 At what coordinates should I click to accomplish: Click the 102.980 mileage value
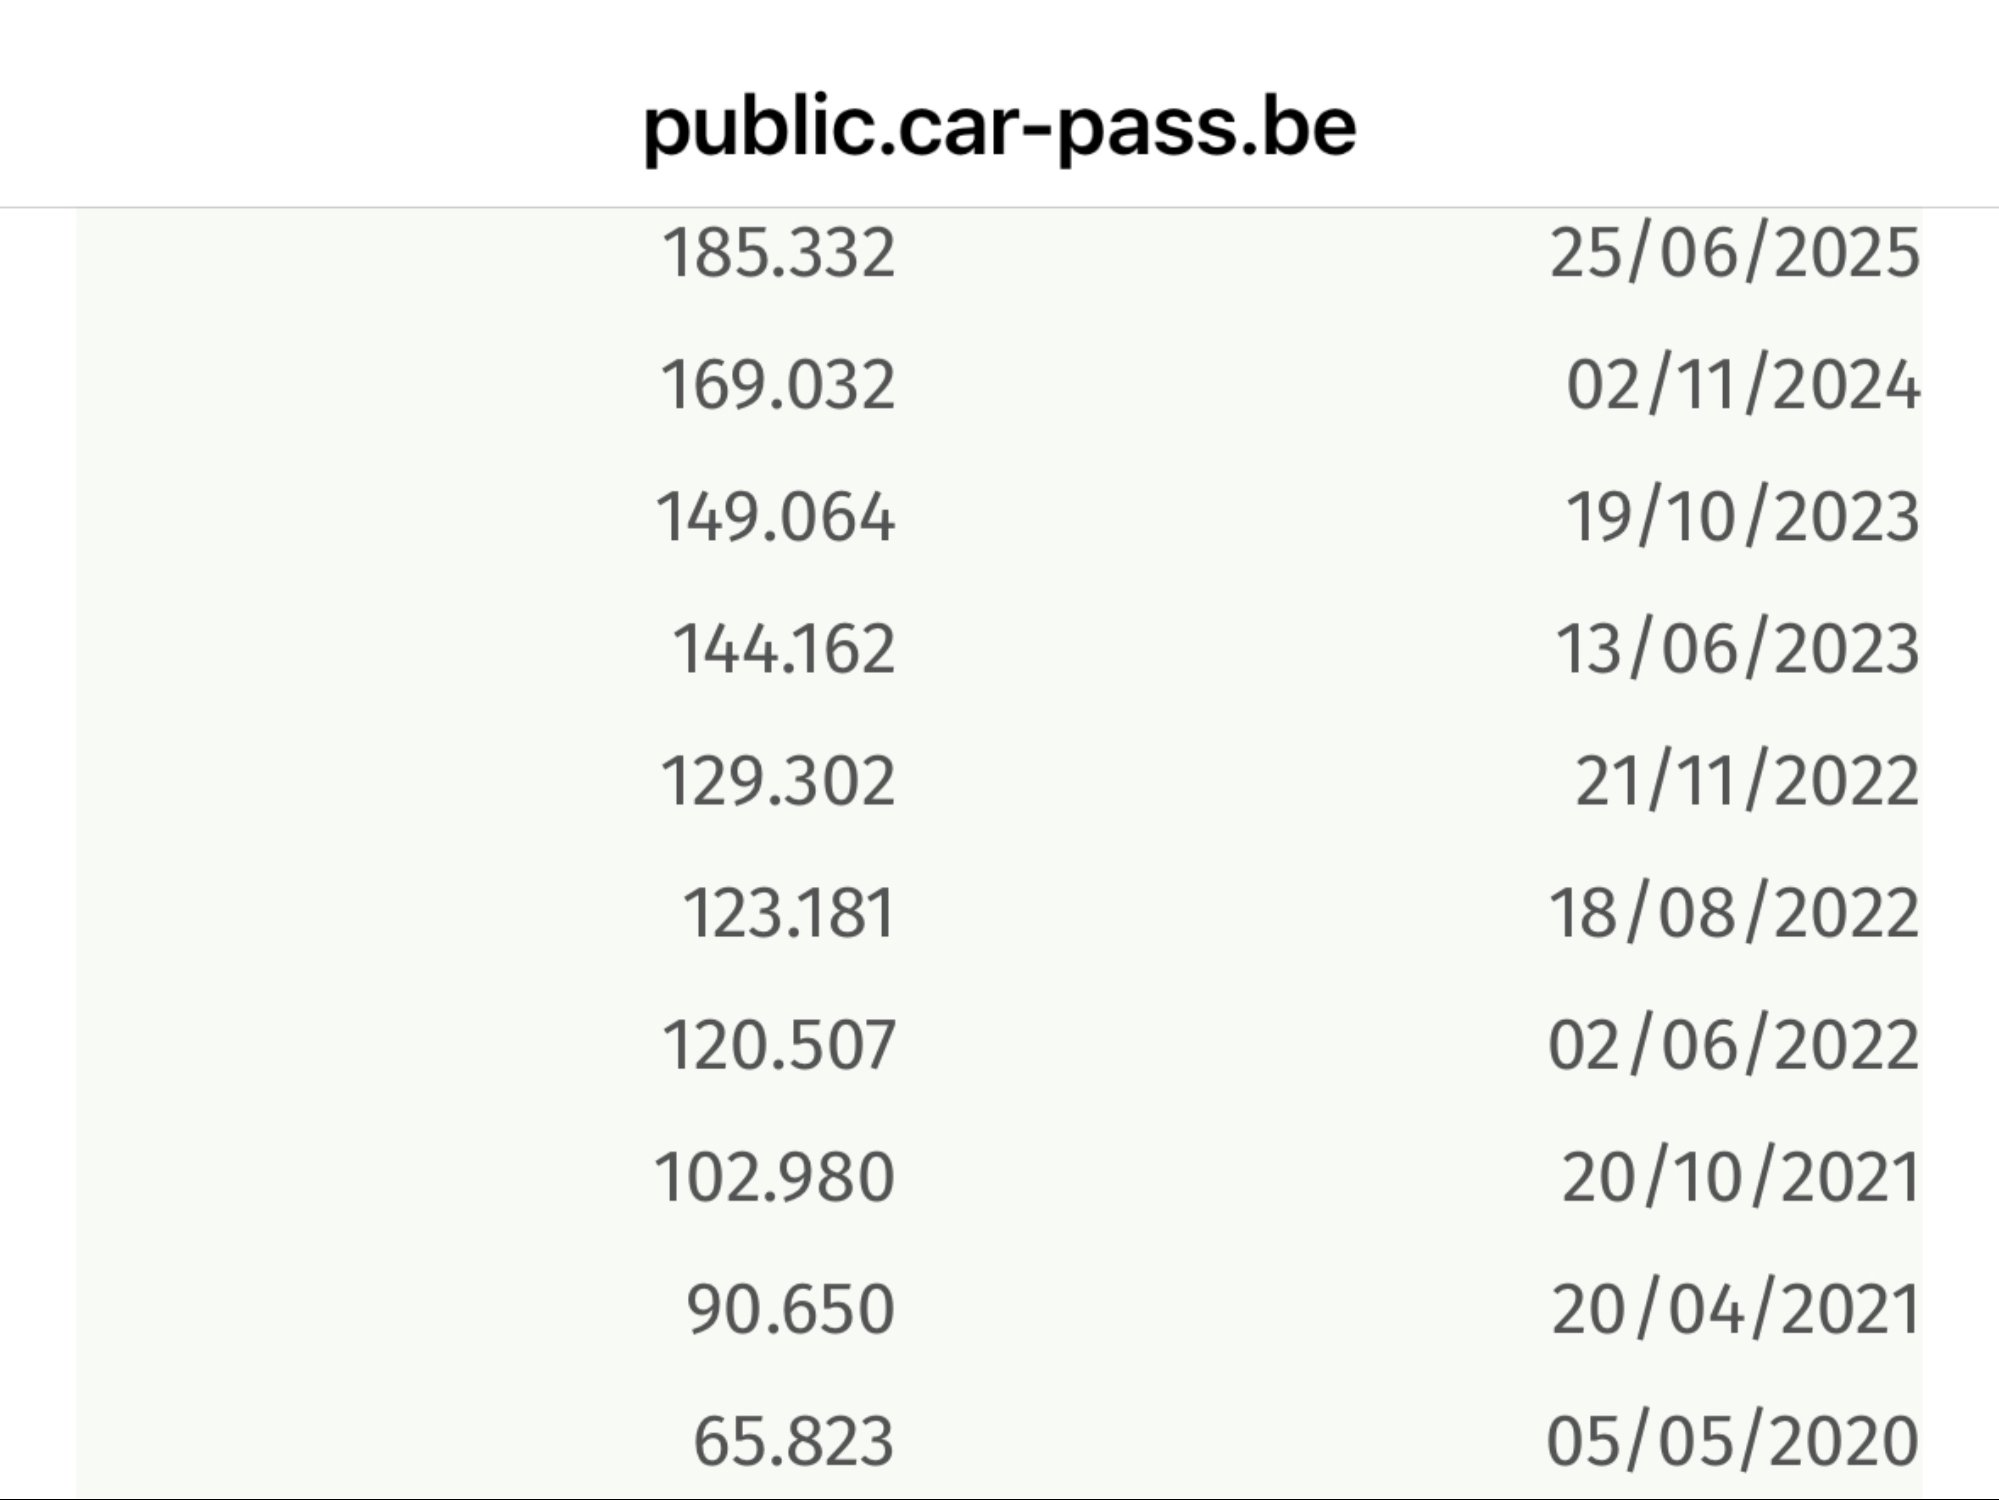(774, 1178)
